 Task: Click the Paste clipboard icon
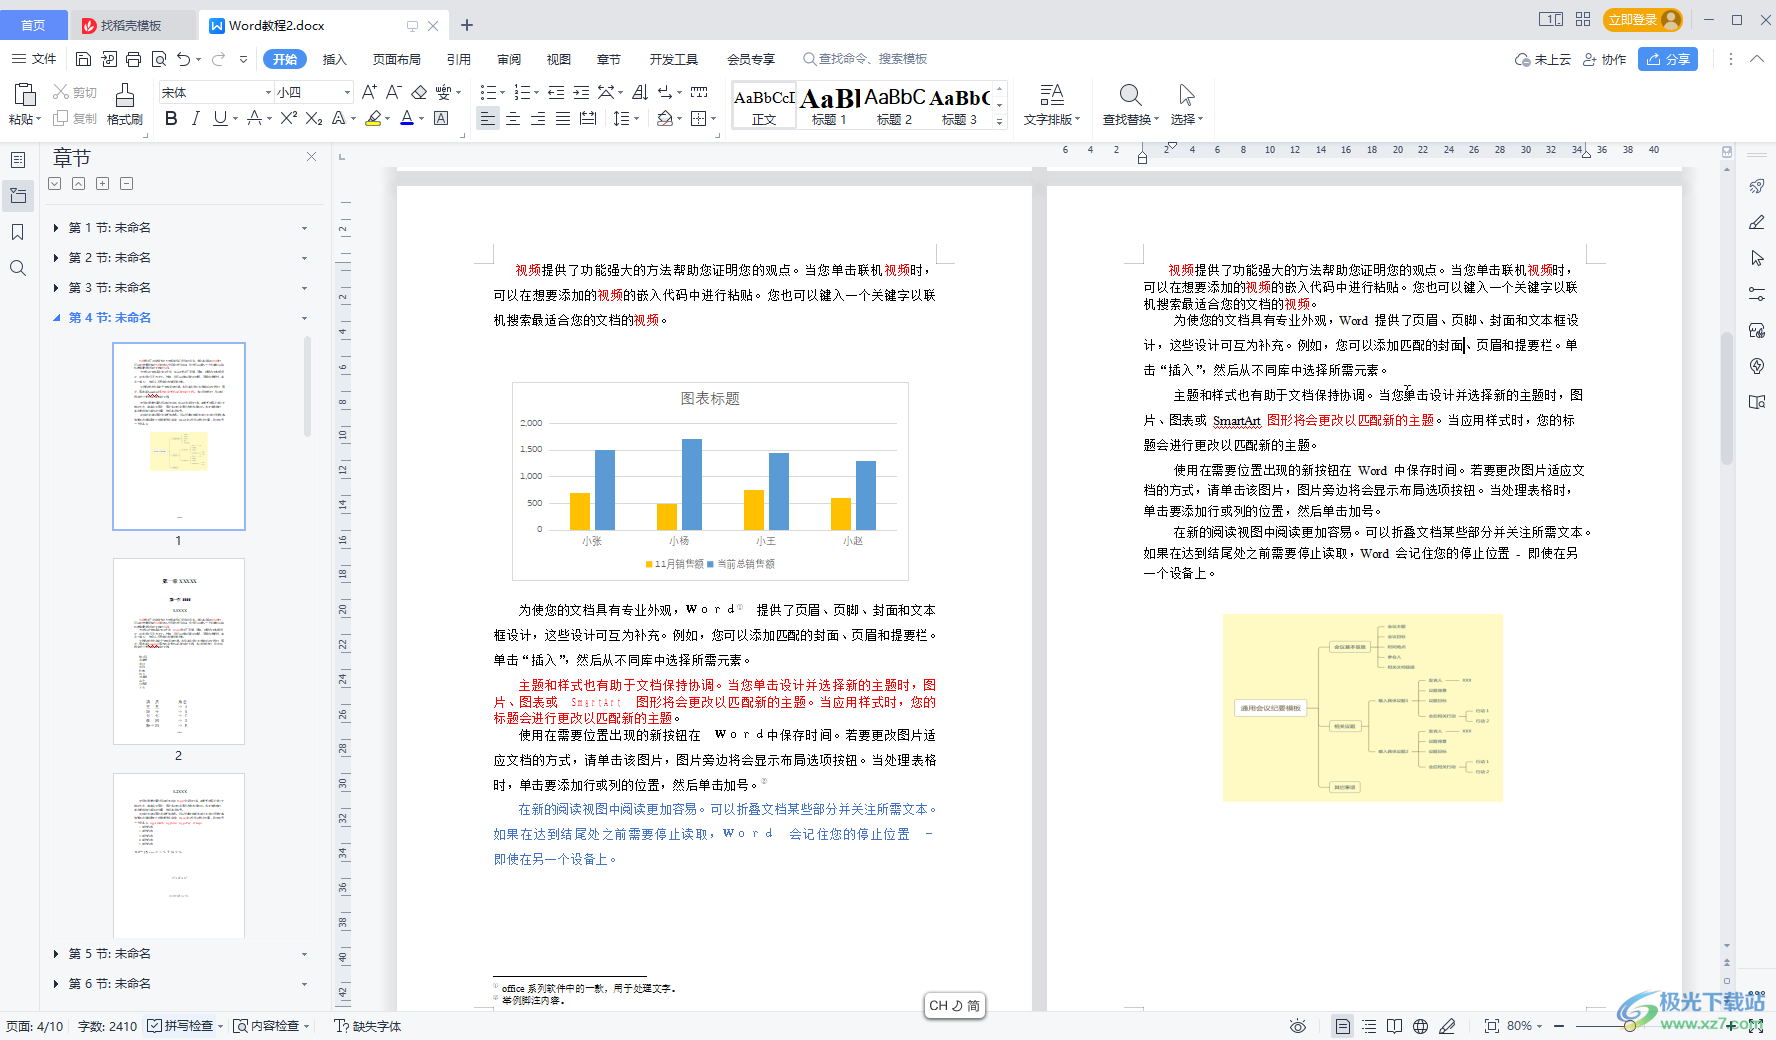(25, 95)
